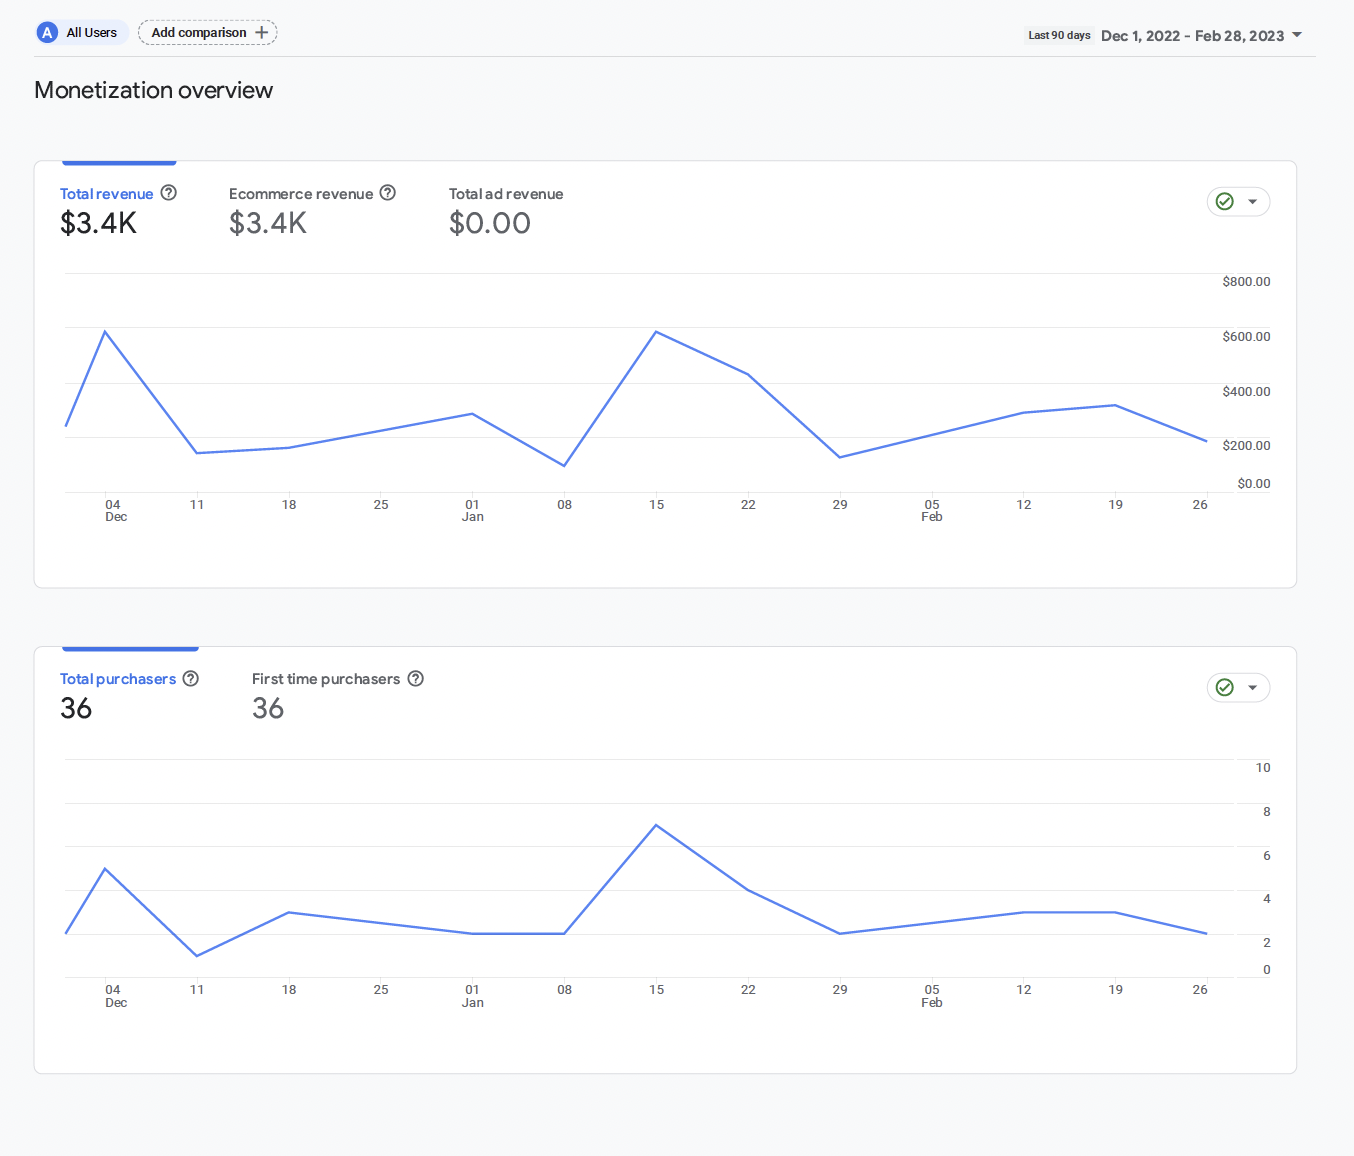Viewport: 1354px width, 1156px height.
Task: Open the Total purchasers help tooltip icon
Action: (x=191, y=678)
